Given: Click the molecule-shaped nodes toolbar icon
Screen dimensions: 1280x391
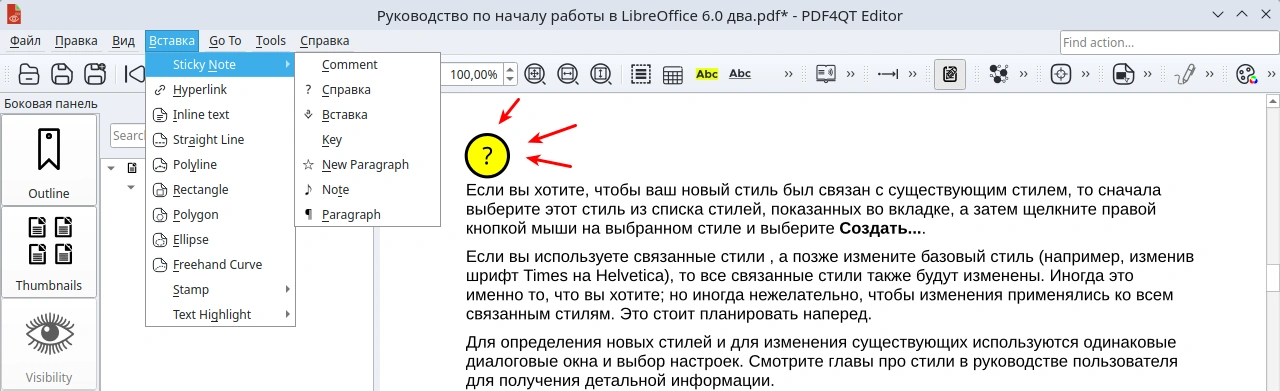Looking at the screenshot, I should pyautogui.click(x=999, y=74).
